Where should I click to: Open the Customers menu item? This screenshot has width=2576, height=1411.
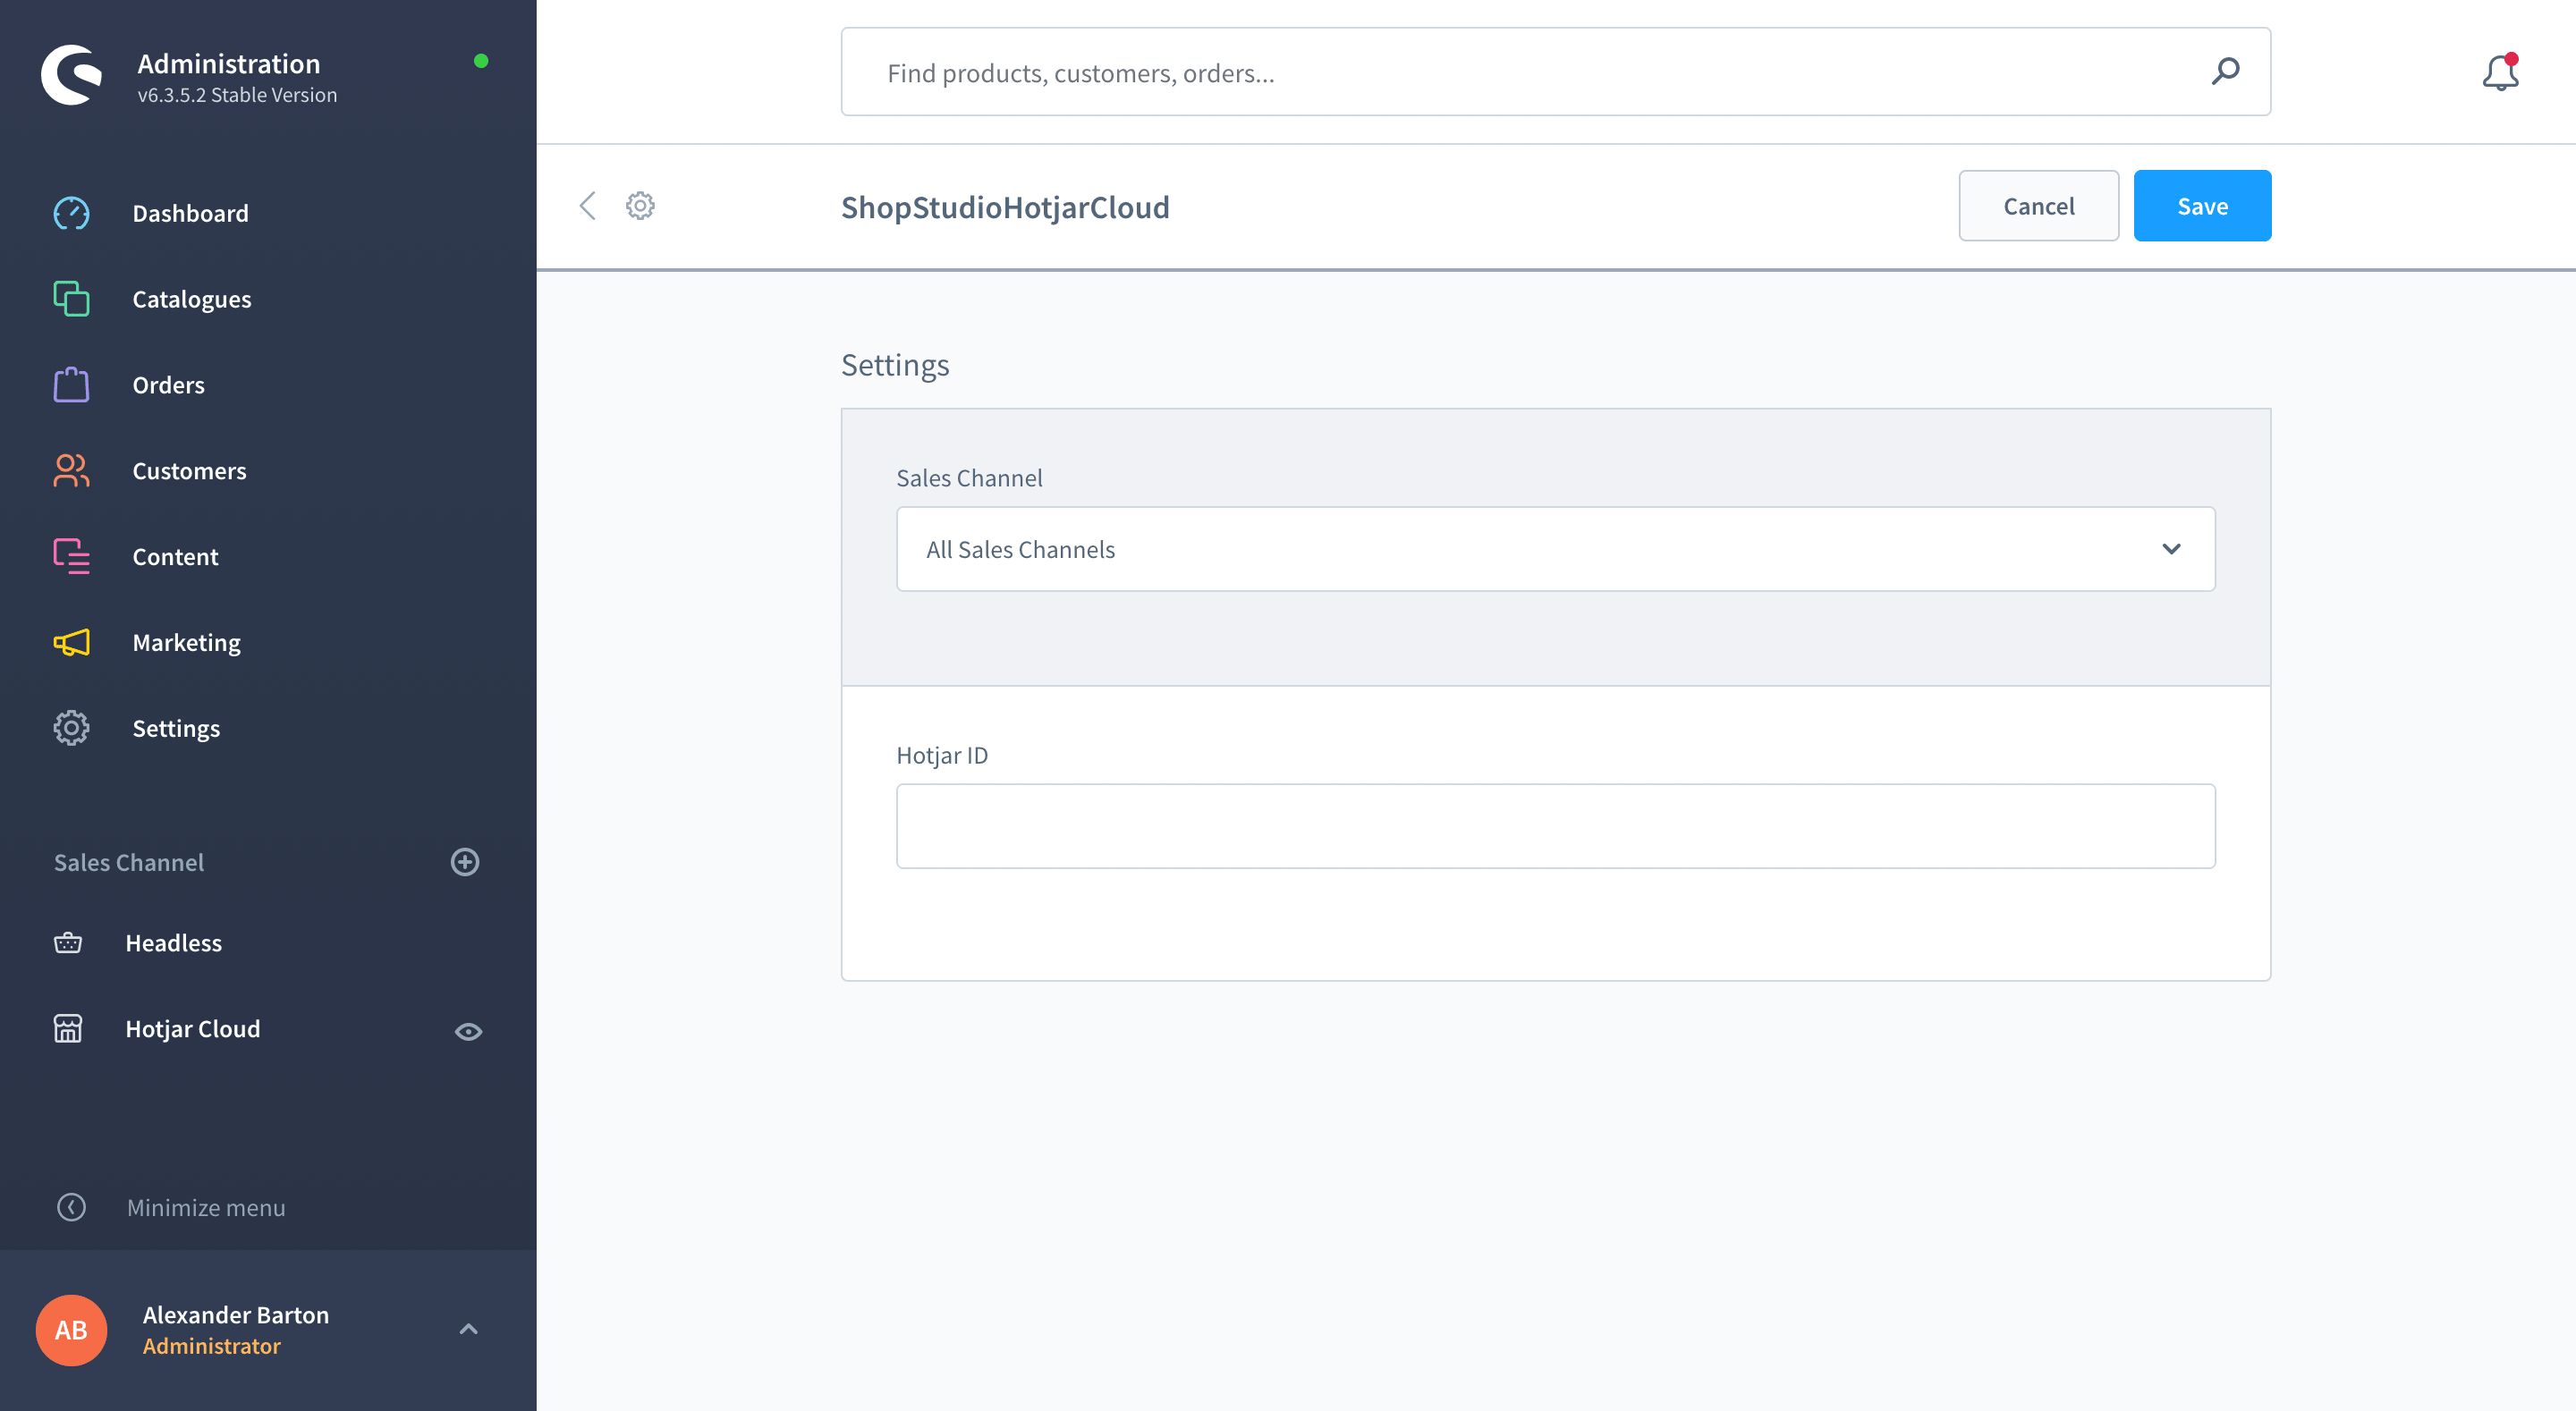pos(189,471)
